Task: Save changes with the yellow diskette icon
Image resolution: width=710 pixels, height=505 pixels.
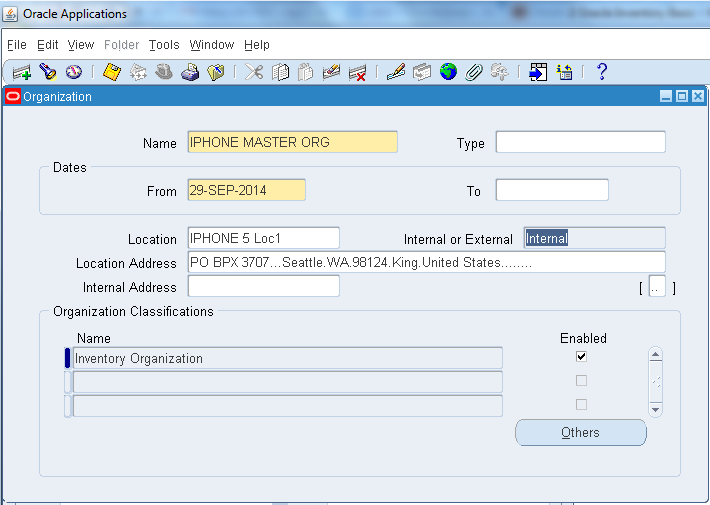Action: 112,72
